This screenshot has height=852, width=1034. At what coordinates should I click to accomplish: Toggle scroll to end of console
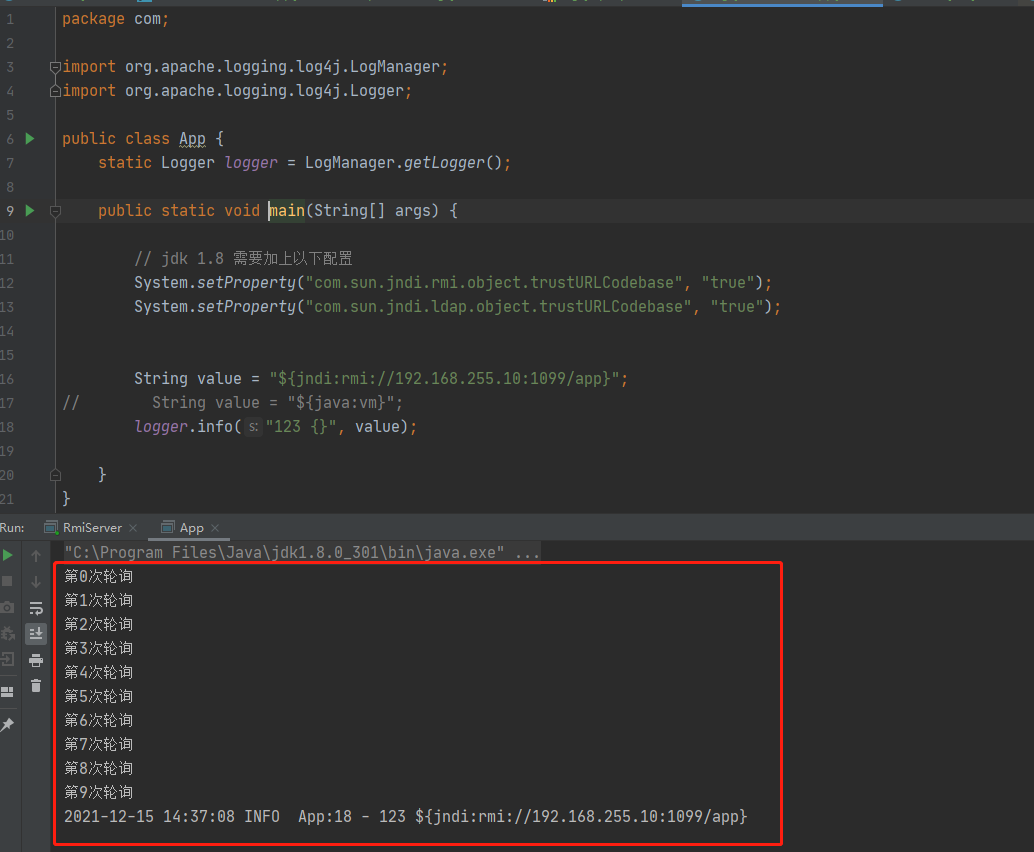(x=36, y=634)
